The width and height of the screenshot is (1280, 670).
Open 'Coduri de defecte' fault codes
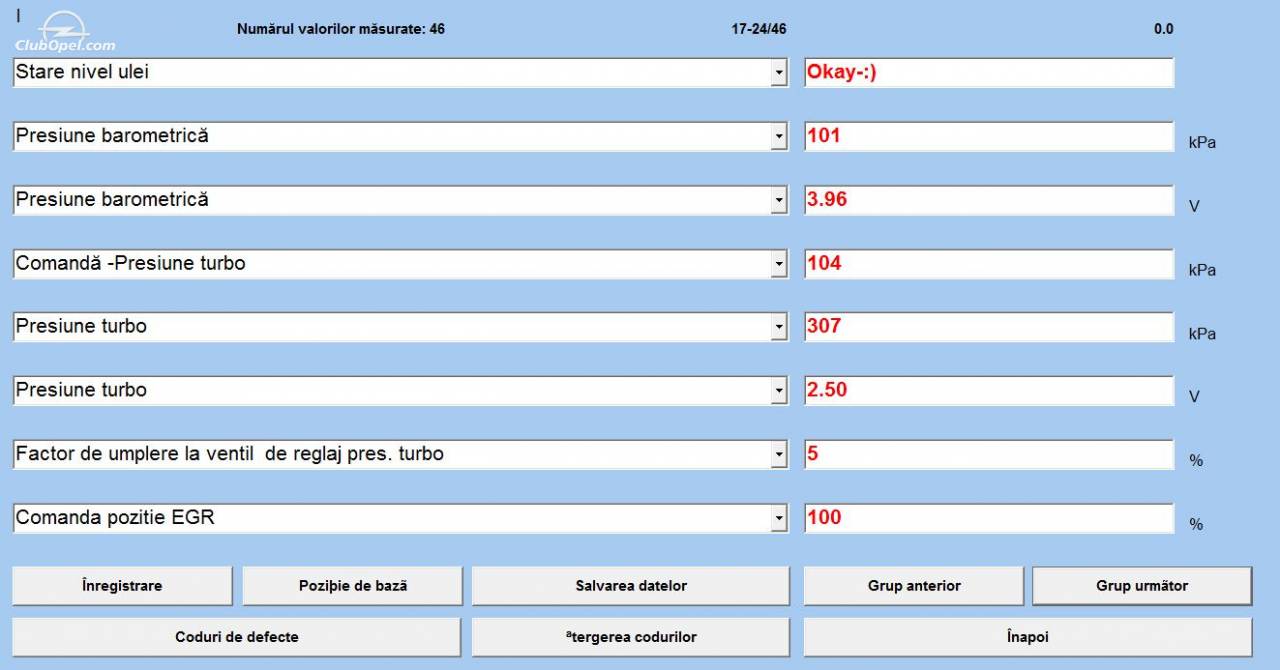237,637
